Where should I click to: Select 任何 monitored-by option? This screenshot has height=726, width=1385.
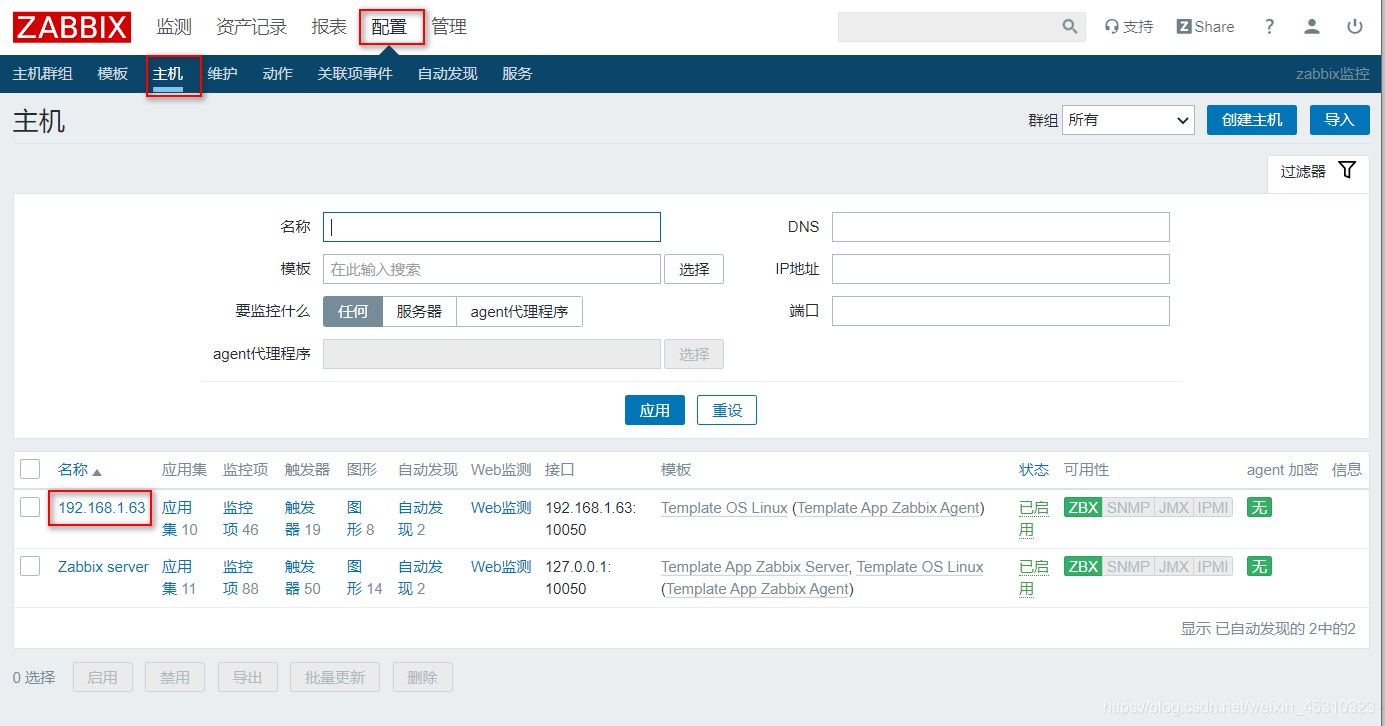click(x=353, y=312)
